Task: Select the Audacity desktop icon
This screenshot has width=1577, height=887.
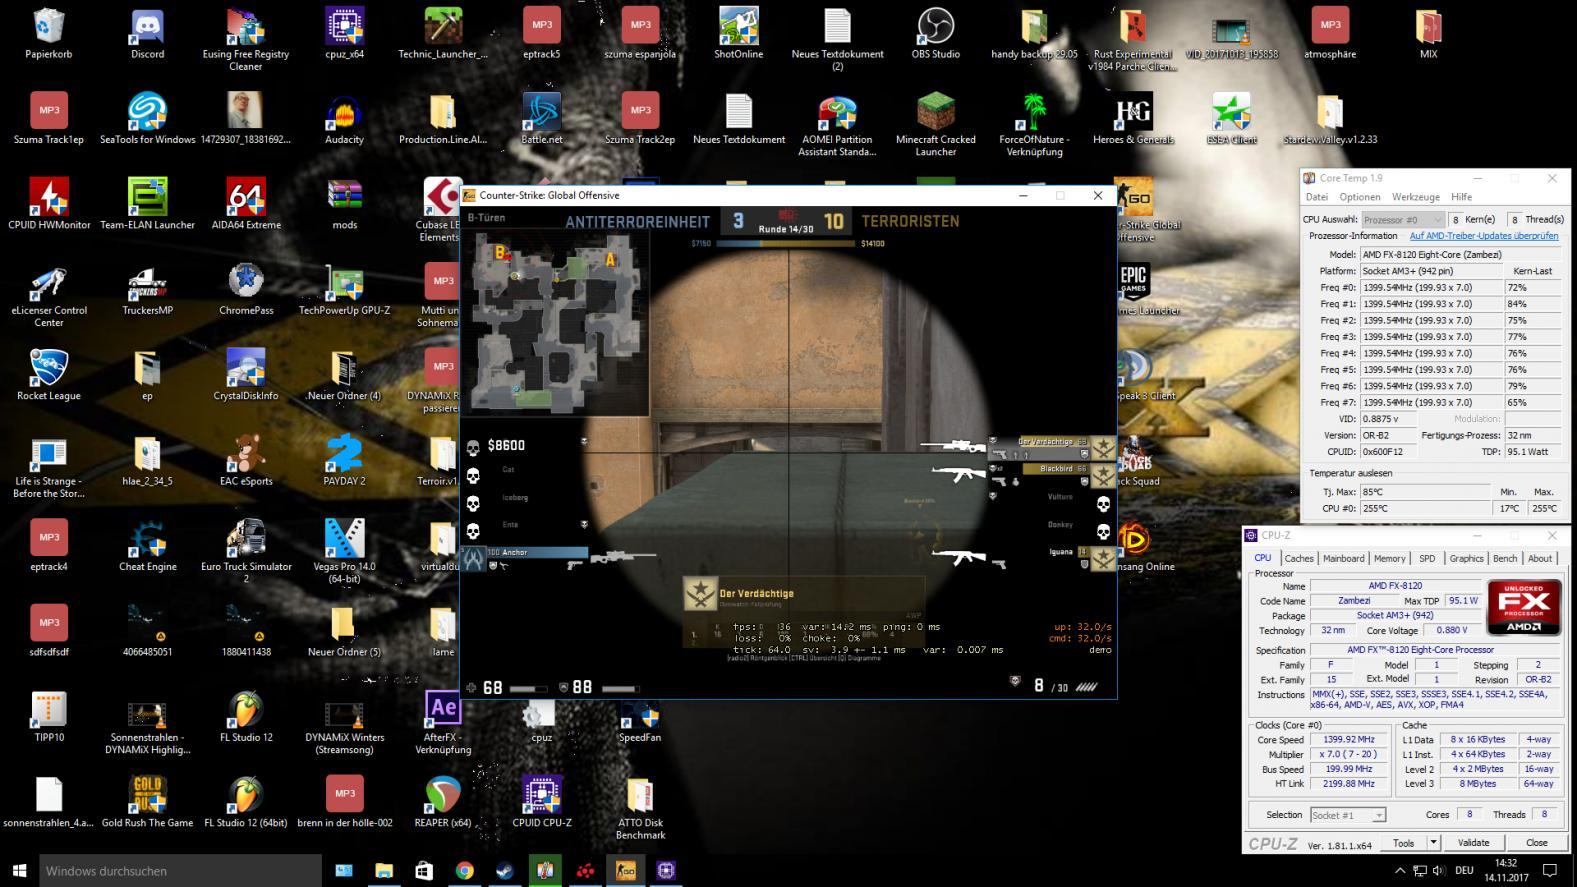Action: [344, 119]
